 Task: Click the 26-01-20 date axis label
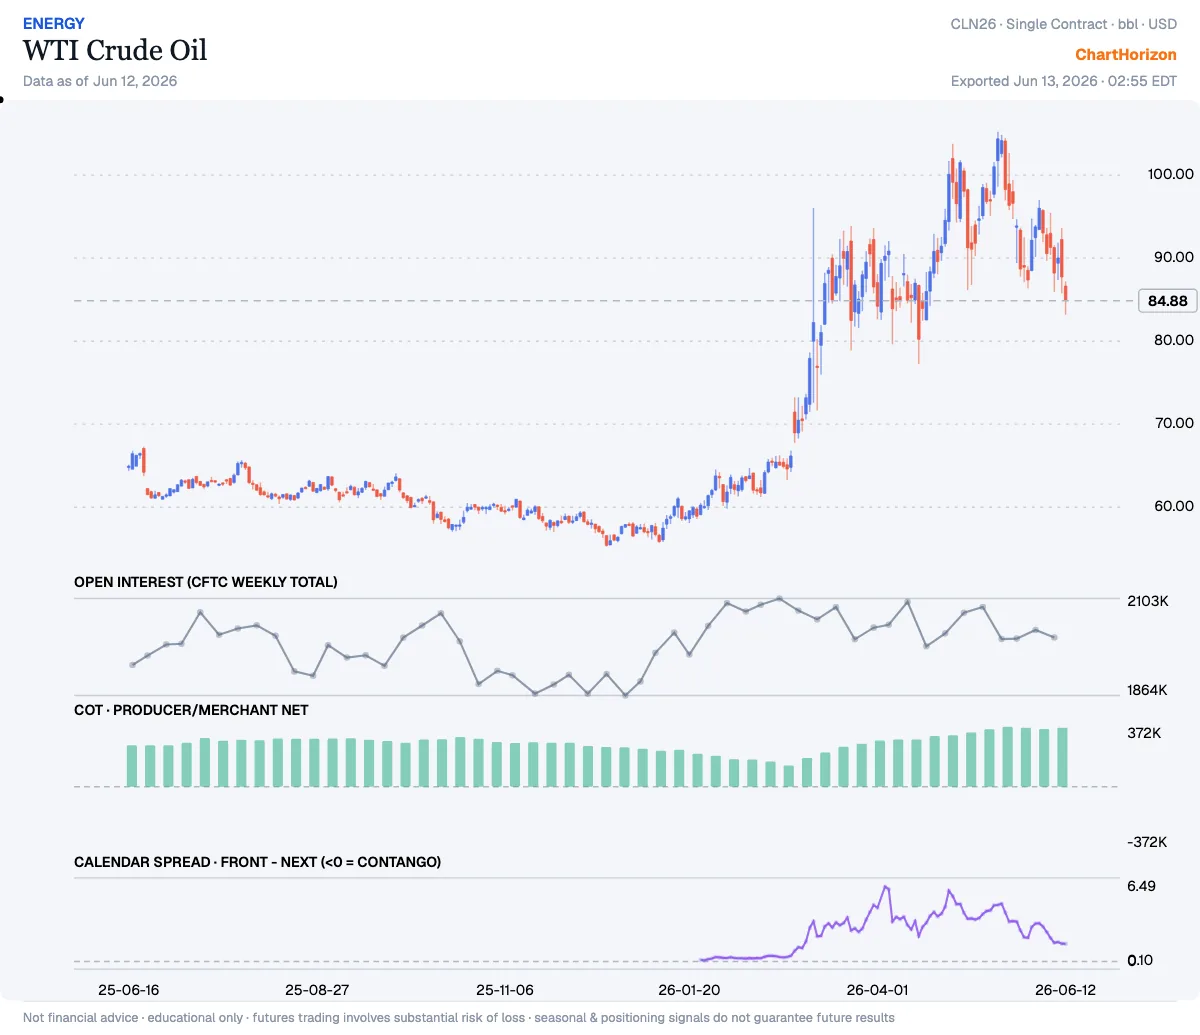[x=689, y=990]
